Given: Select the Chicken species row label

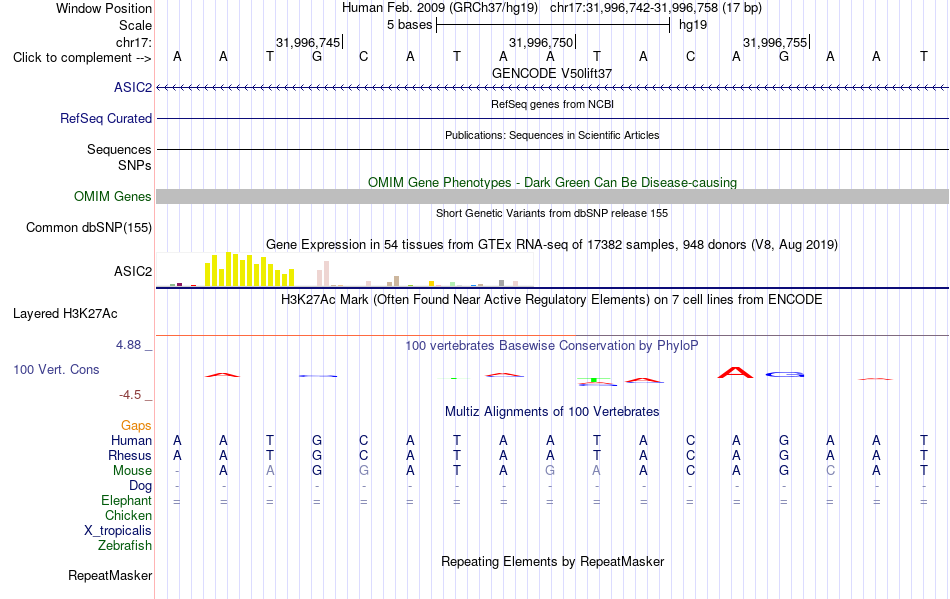Looking at the screenshot, I should [128, 515].
